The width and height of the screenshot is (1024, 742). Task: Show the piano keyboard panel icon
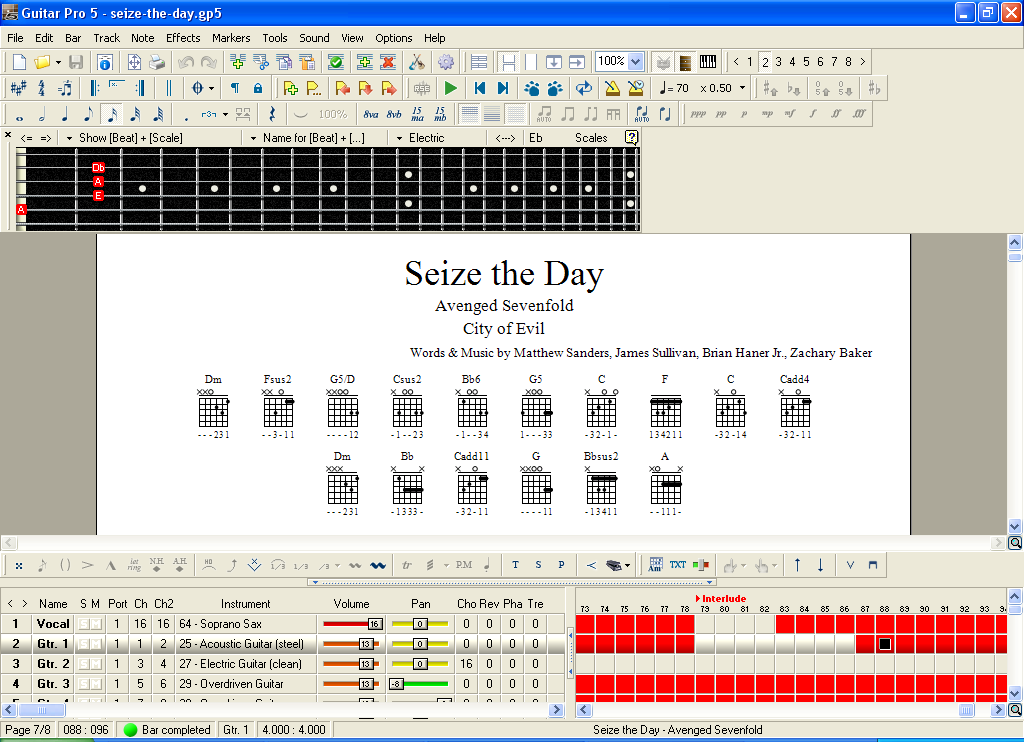point(708,62)
